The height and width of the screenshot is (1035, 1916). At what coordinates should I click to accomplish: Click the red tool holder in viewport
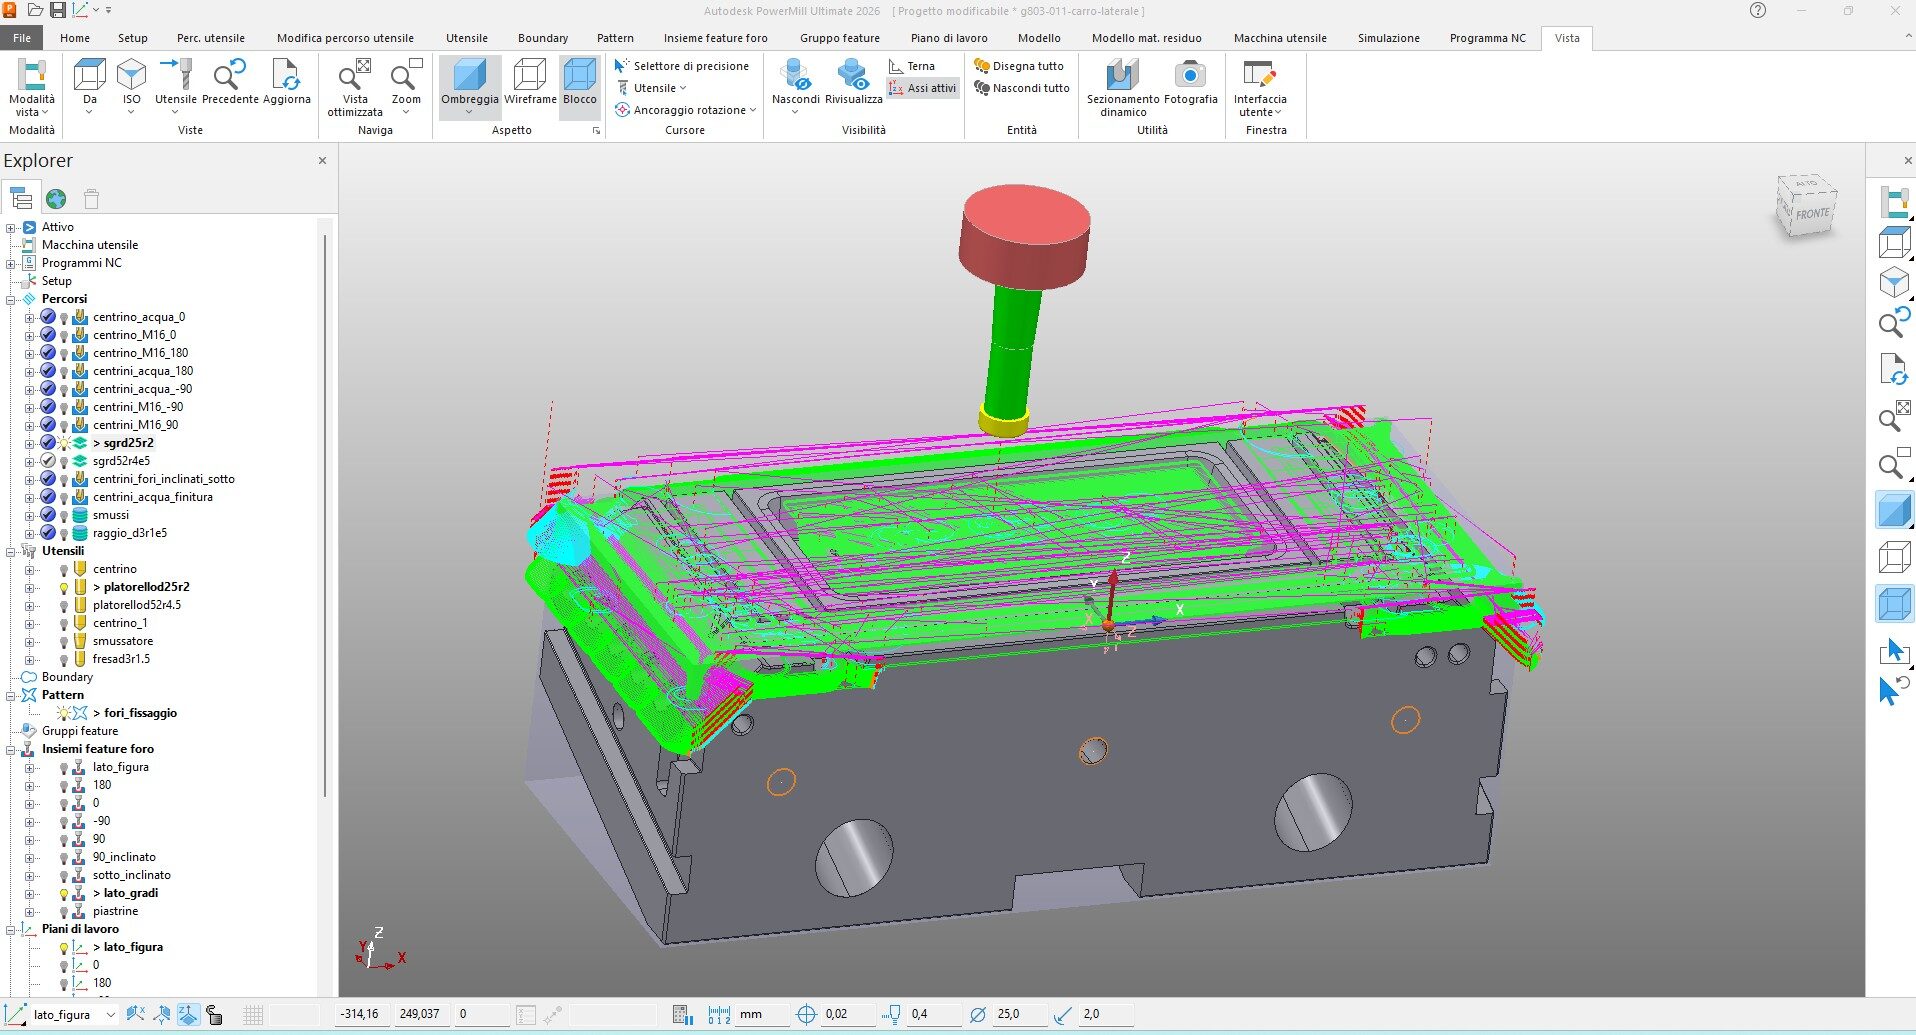(1023, 237)
